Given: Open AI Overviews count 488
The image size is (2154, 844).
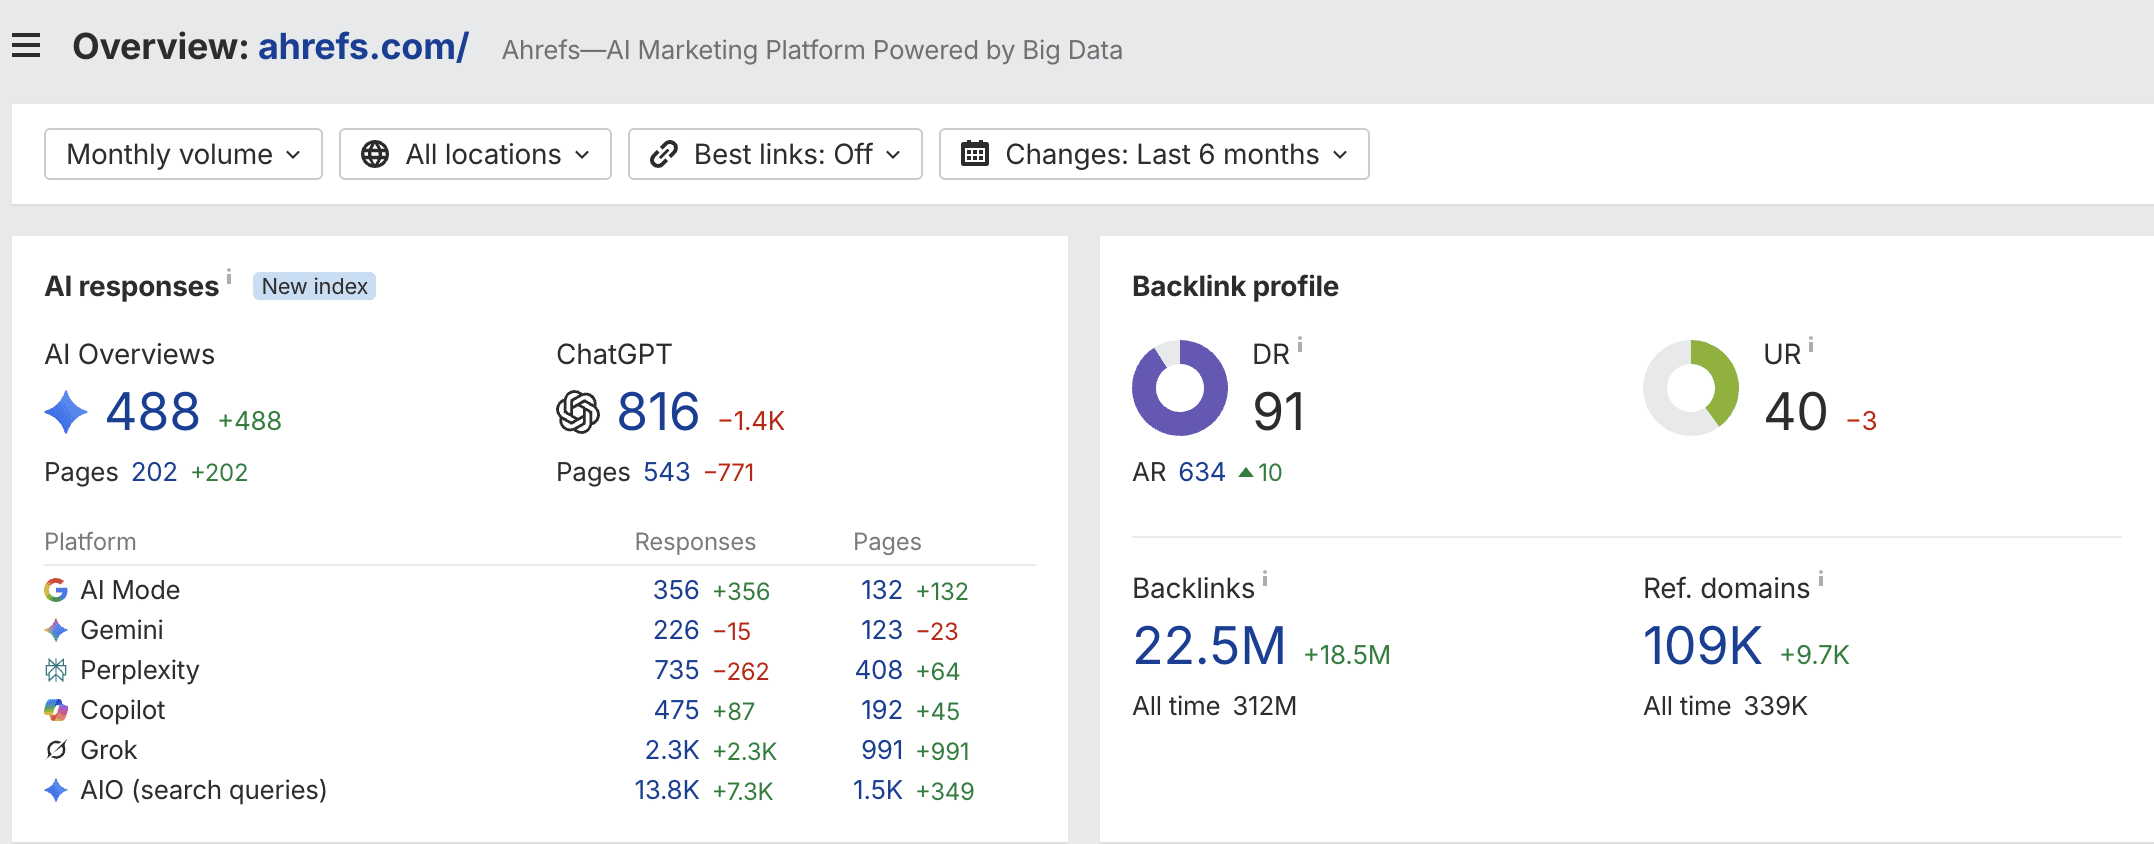Looking at the screenshot, I should 153,412.
